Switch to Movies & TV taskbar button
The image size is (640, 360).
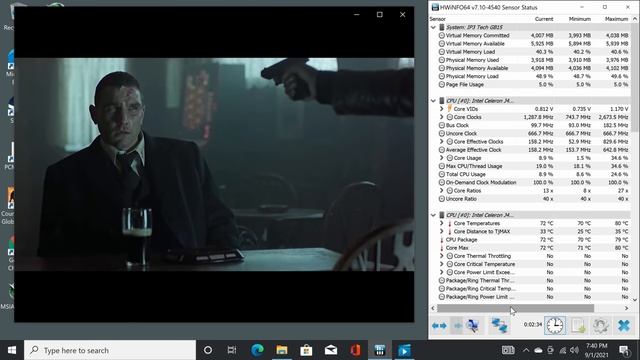[x=404, y=350]
